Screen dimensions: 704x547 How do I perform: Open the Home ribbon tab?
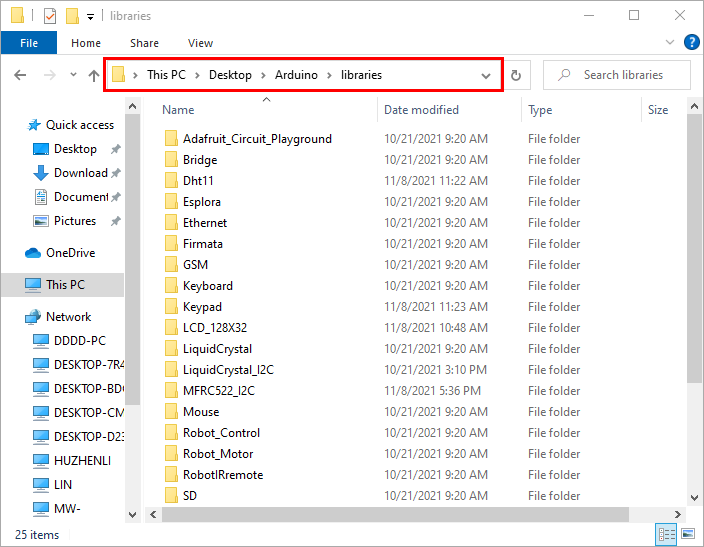click(x=86, y=43)
